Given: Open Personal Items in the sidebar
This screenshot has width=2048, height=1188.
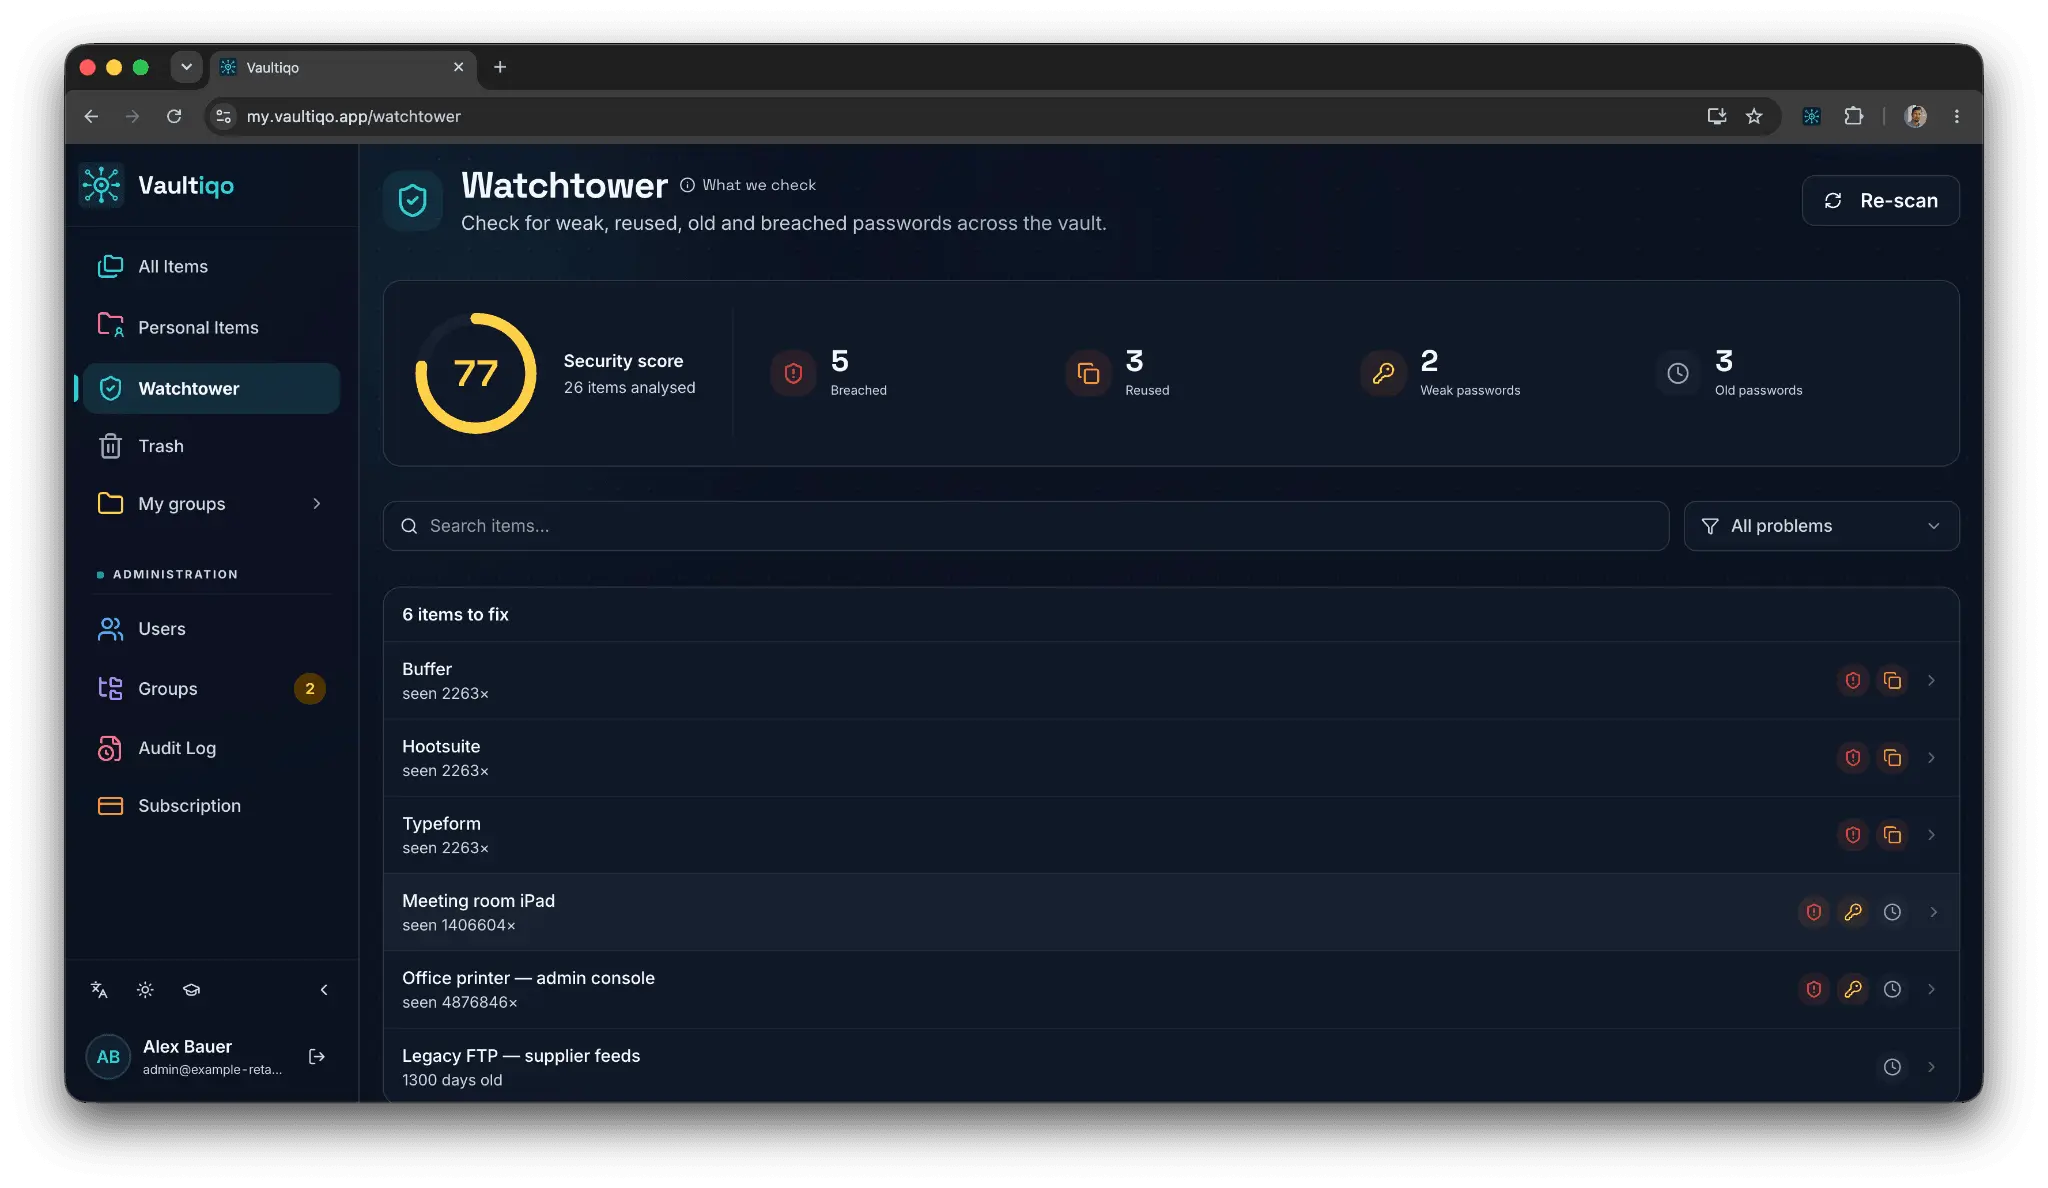Looking at the screenshot, I should pyautogui.click(x=211, y=327).
